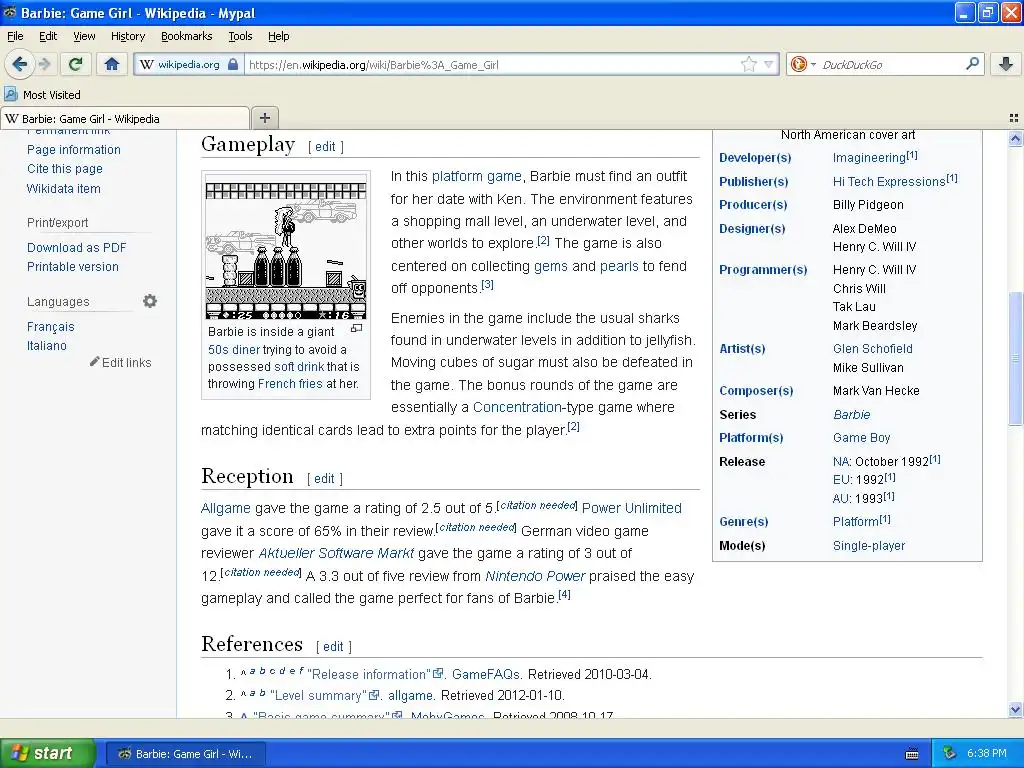Screen dimensions: 1024x768
Task: Open the Power Unlimited link
Action: click(x=632, y=508)
